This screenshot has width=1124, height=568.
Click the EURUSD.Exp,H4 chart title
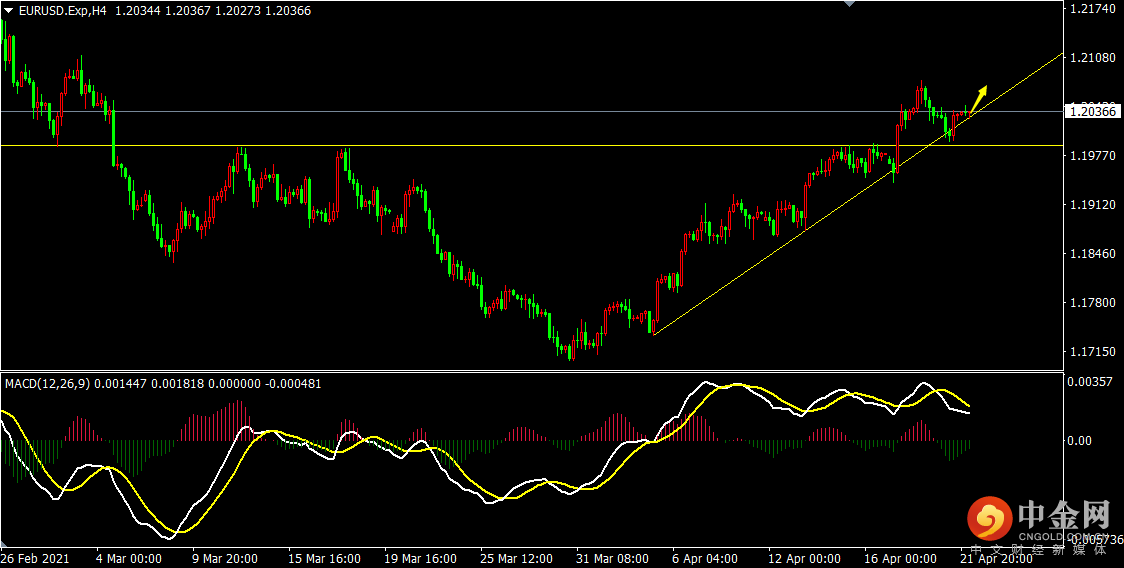63,11
